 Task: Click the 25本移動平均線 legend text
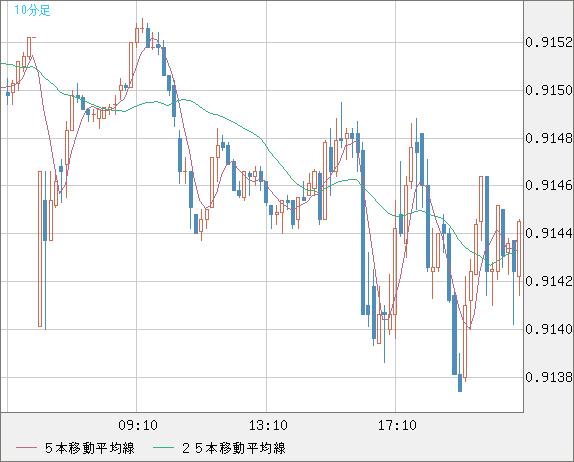tap(234, 448)
